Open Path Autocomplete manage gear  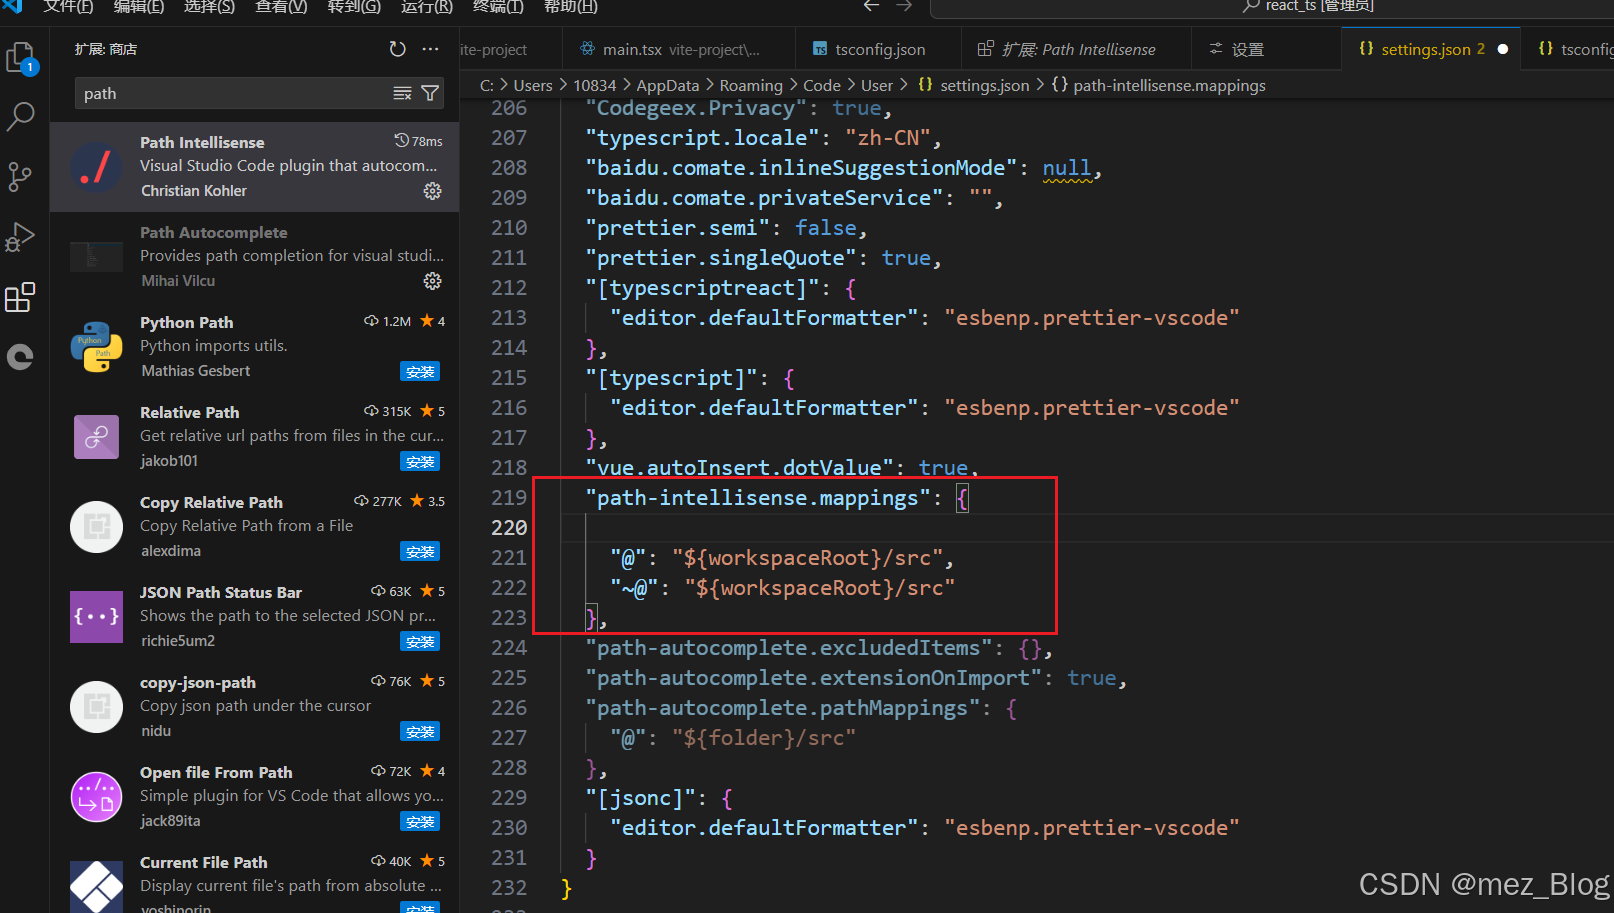pyautogui.click(x=432, y=280)
